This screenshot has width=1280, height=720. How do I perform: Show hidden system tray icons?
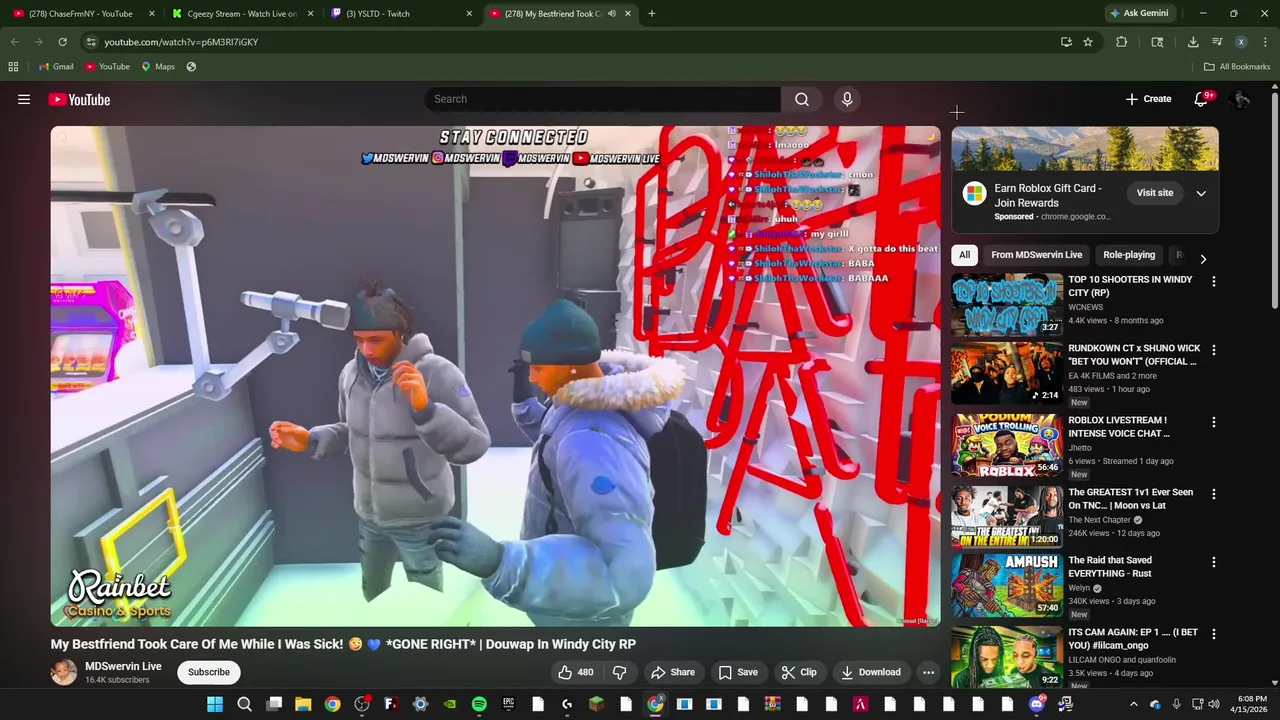pyautogui.click(x=1133, y=704)
